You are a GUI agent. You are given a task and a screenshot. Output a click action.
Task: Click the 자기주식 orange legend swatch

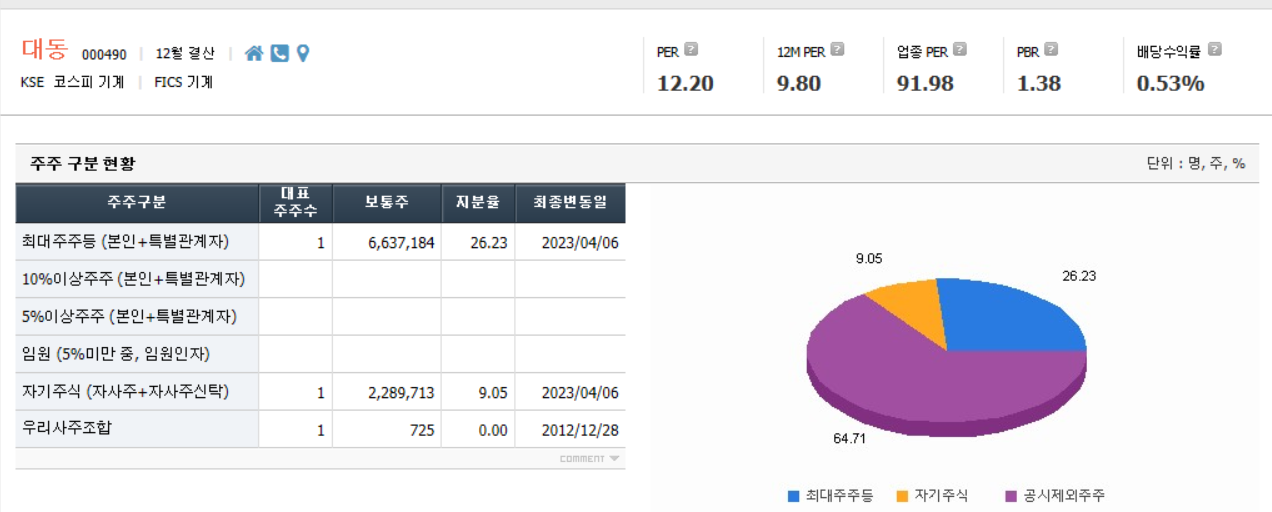point(902,496)
